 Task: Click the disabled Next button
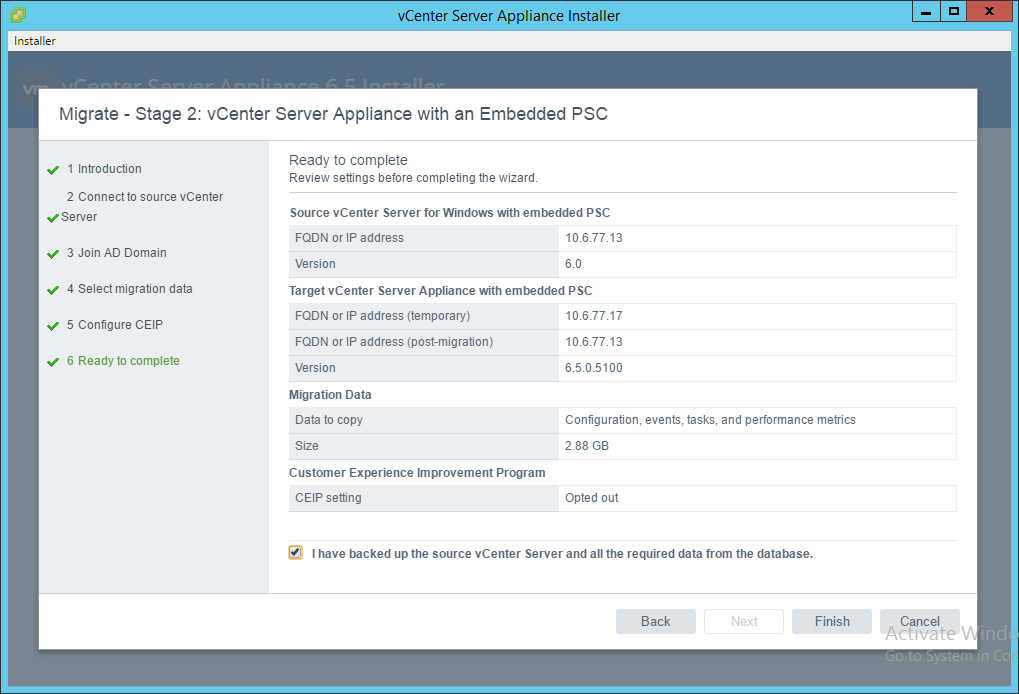tap(743, 621)
